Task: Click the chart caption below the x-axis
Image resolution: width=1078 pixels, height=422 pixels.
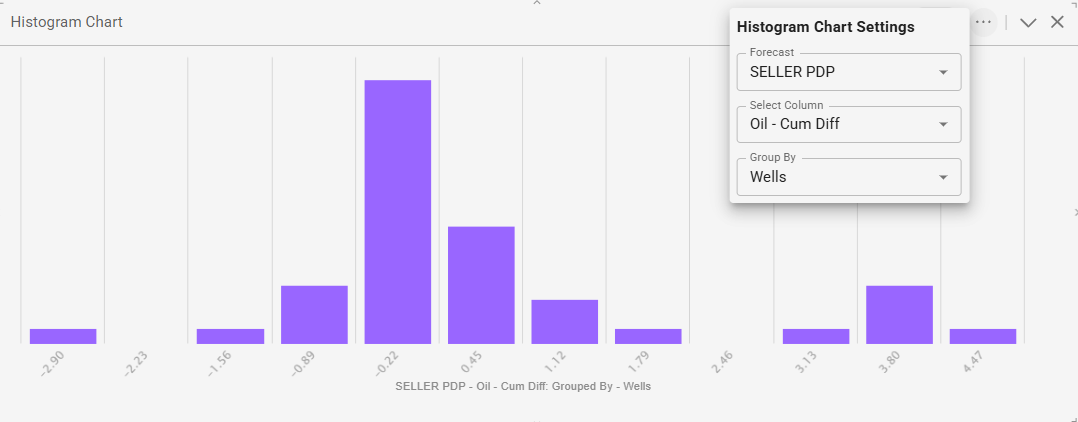Action: pos(523,385)
